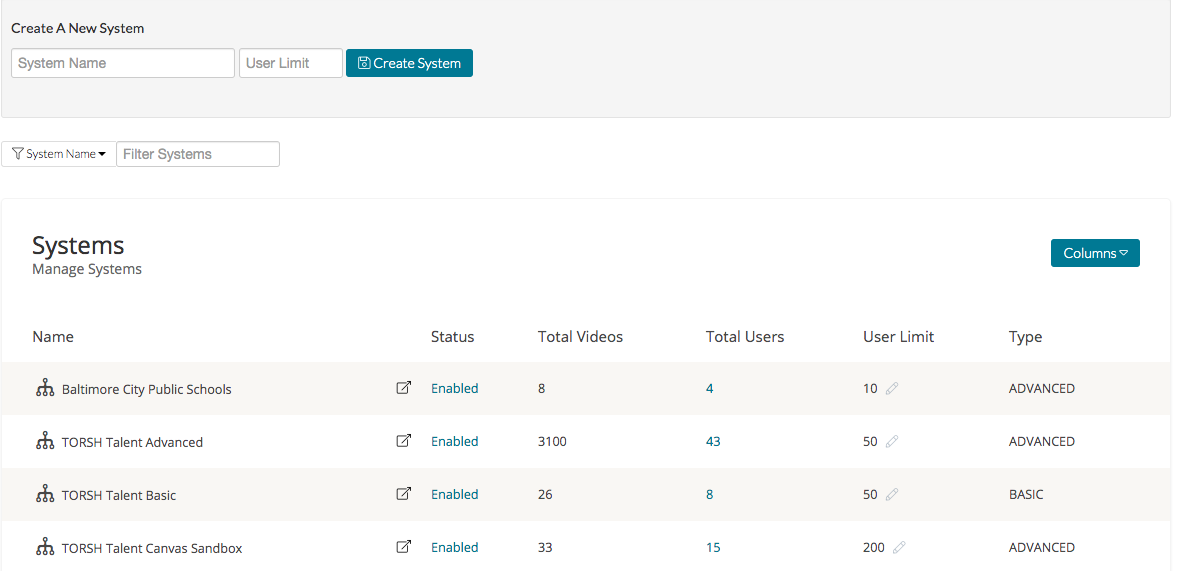Edit user limit pencil for TORSH Talent Basic
The width and height of the screenshot is (1200, 571).
(x=892, y=494)
